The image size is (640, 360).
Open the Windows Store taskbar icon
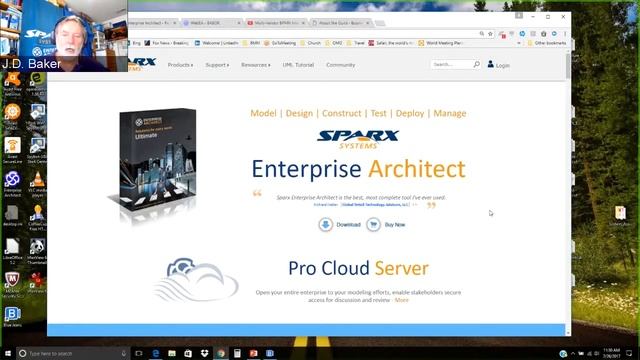point(188,353)
